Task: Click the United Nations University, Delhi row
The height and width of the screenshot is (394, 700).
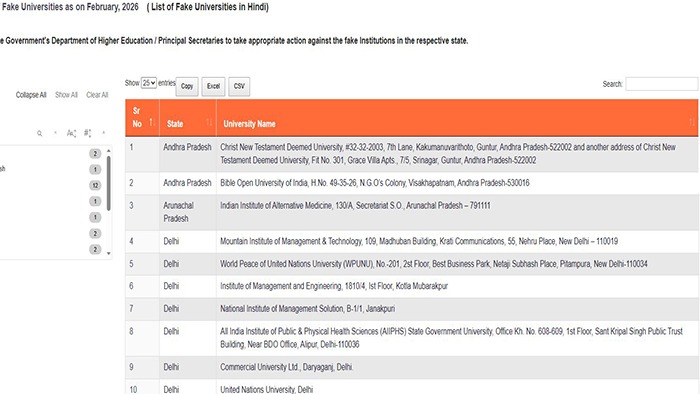Action: point(412,387)
